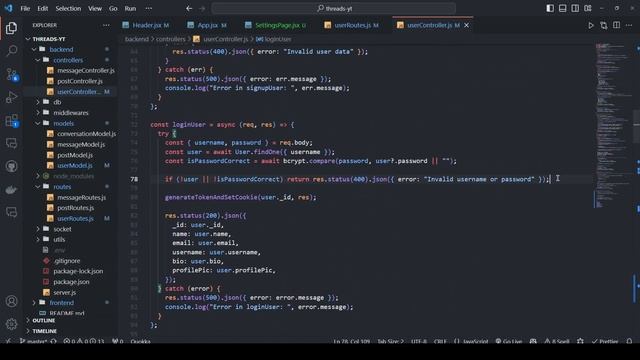The image size is (640, 360).
Task: Toggle the secondary side bar
Action: click(575, 9)
